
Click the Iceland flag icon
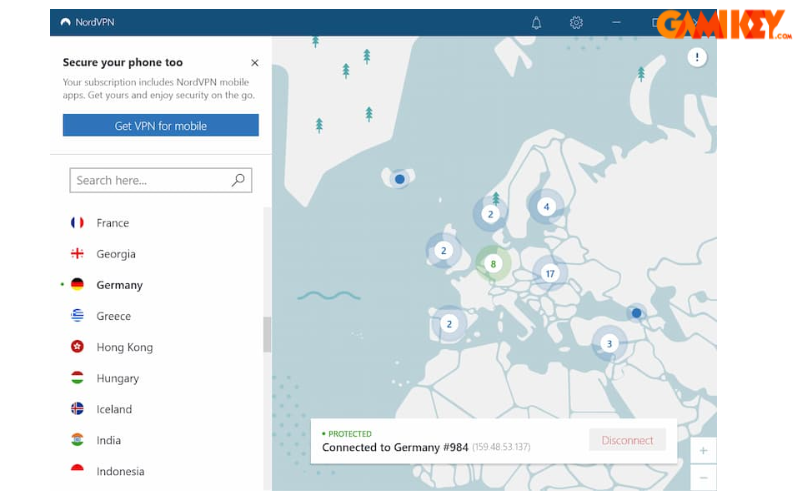click(x=77, y=409)
